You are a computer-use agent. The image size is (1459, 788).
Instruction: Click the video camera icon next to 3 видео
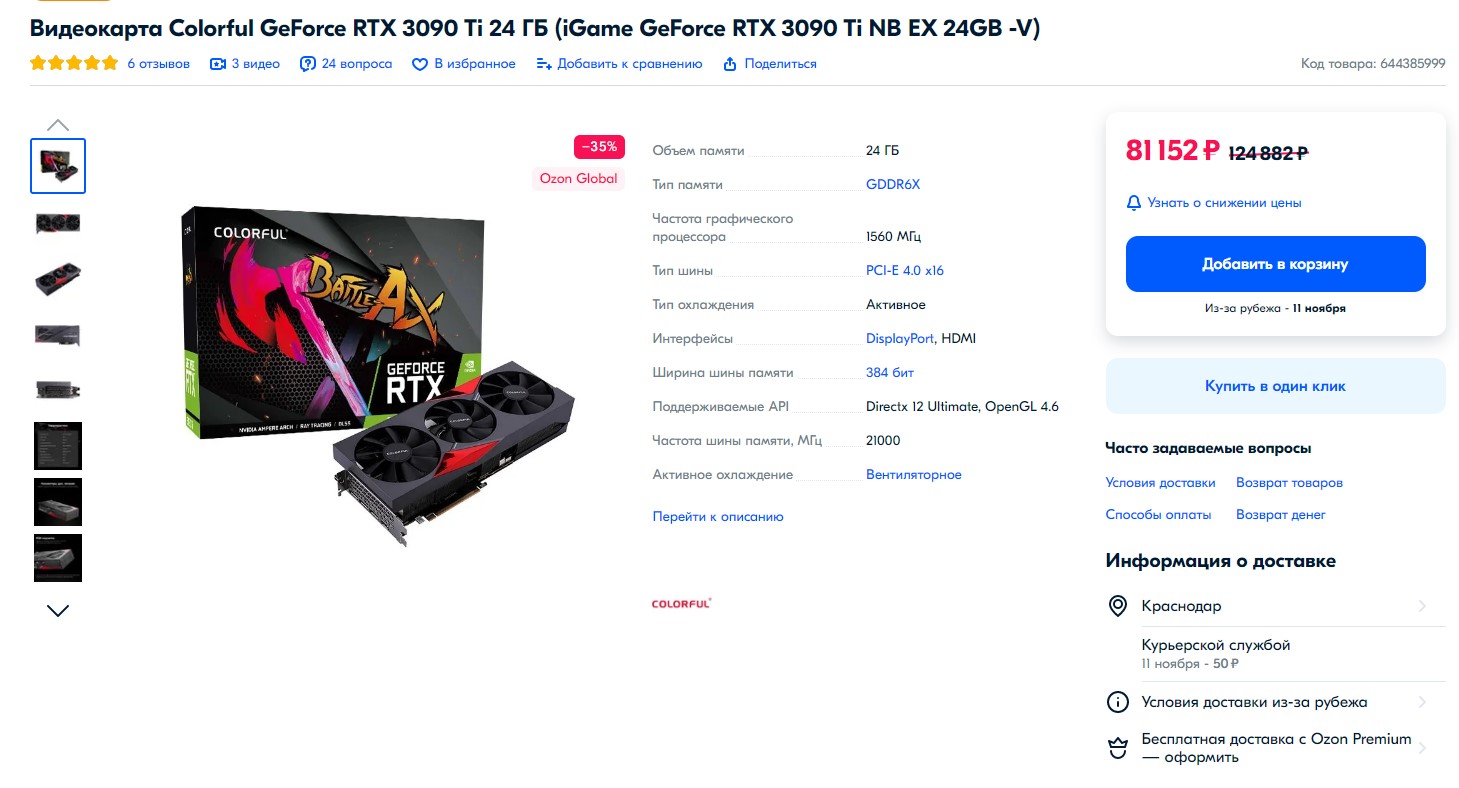pyautogui.click(x=218, y=64)
